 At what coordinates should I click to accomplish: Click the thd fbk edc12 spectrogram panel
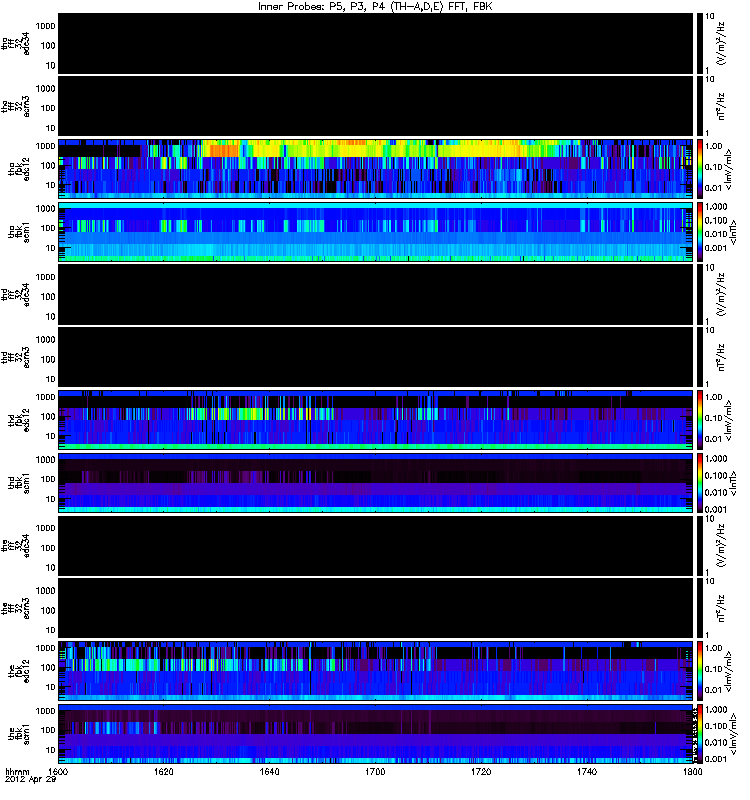376,420
